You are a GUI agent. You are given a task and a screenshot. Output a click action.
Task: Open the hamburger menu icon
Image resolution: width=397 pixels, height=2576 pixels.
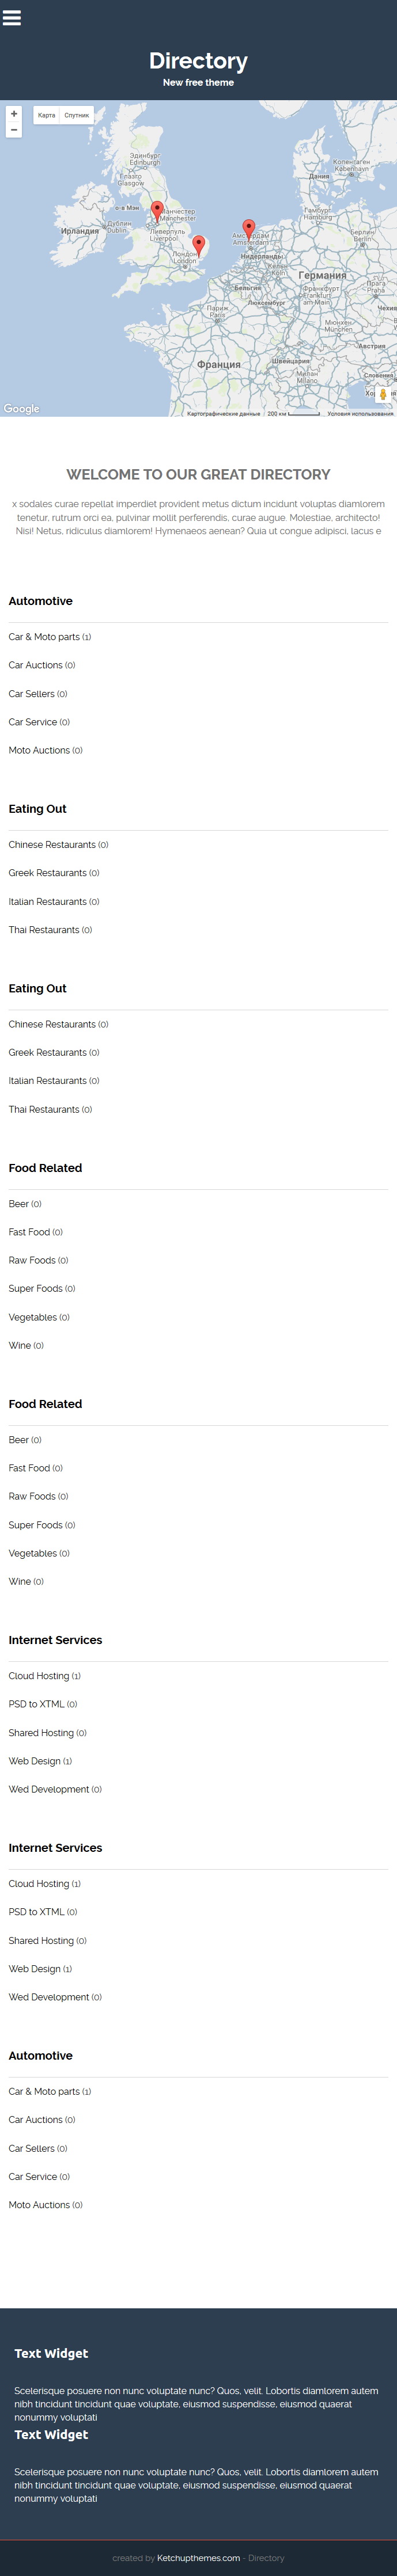pyautogui.click(x=12, y=18)
